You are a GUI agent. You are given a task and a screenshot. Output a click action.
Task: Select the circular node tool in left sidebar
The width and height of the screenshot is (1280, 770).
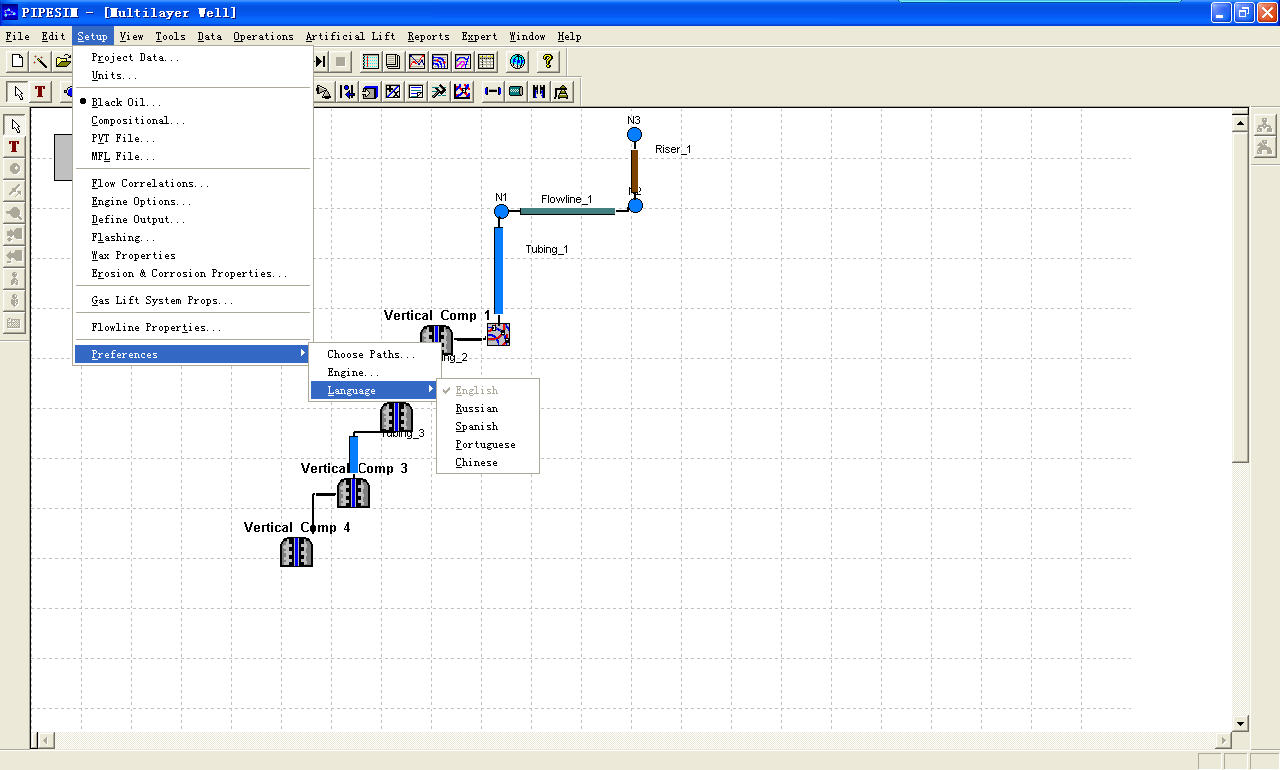pyautogui.click(x=15, y=169)
